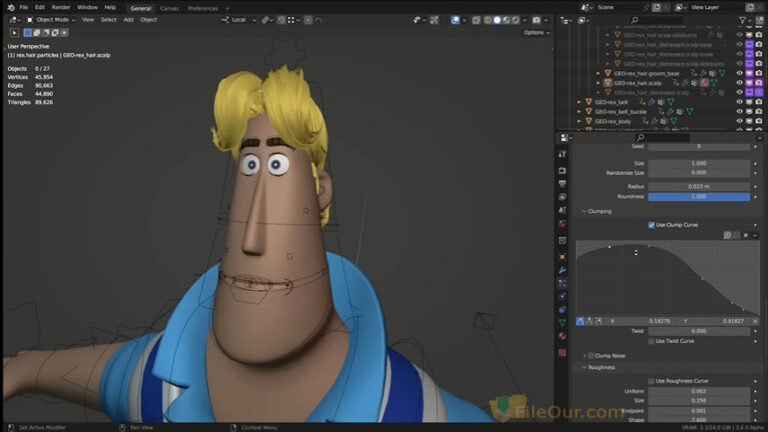Open the Particles properties tab icon
The height and width of the screenshot is (432, 768).
point(562,283)
